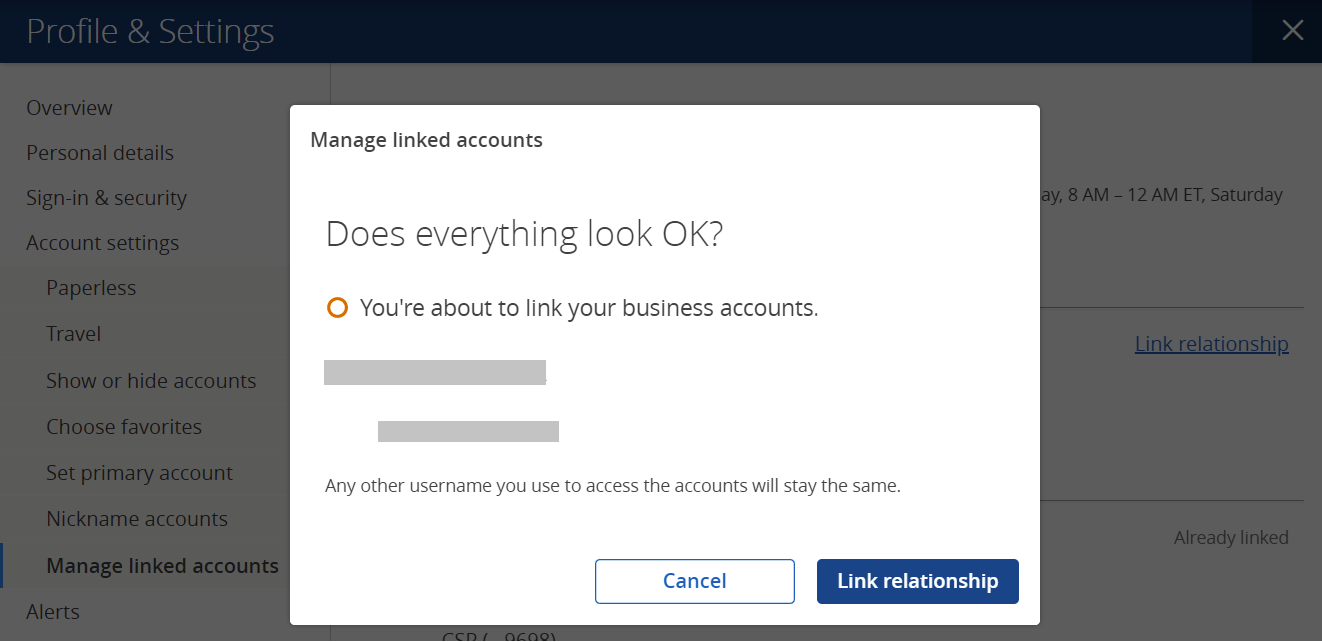Open the Link relationship link on the right
The image size is (1322, 642).
[1211, 343]
